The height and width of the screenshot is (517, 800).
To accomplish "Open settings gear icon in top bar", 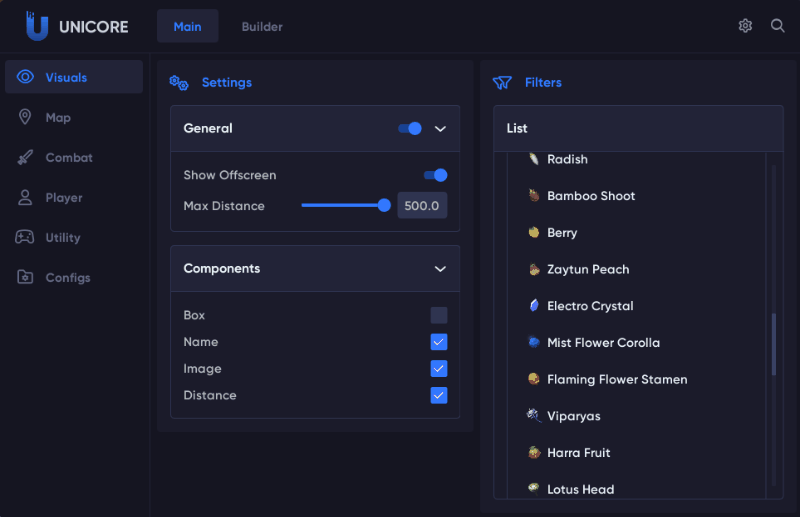I will click(745, 26).
